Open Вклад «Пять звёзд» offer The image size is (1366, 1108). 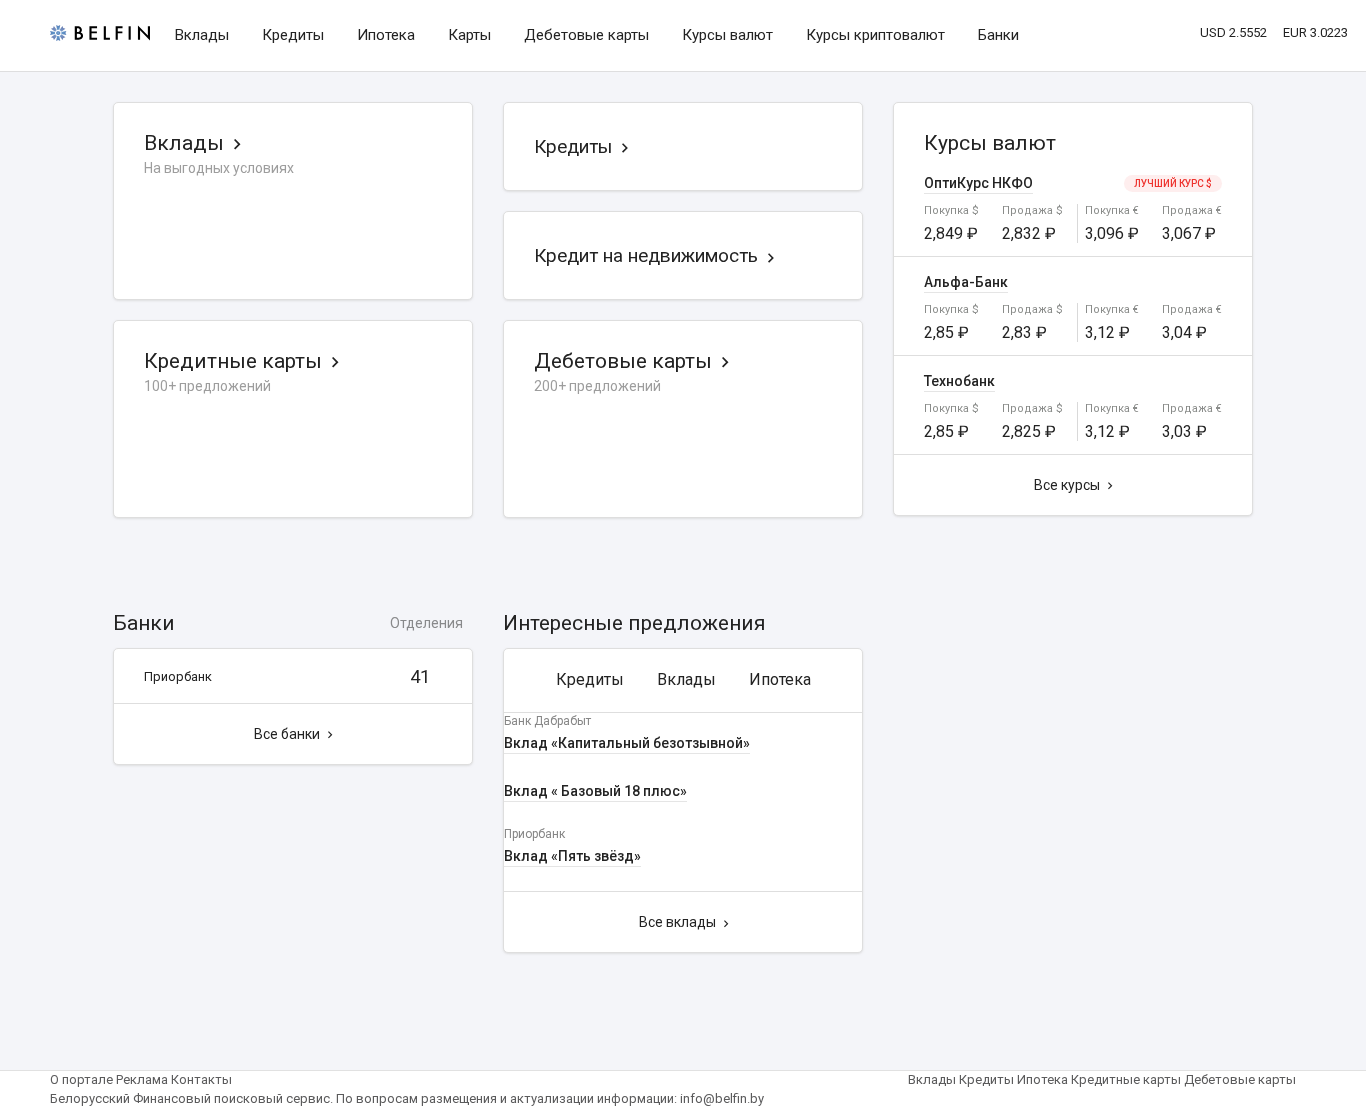point(572,856)
